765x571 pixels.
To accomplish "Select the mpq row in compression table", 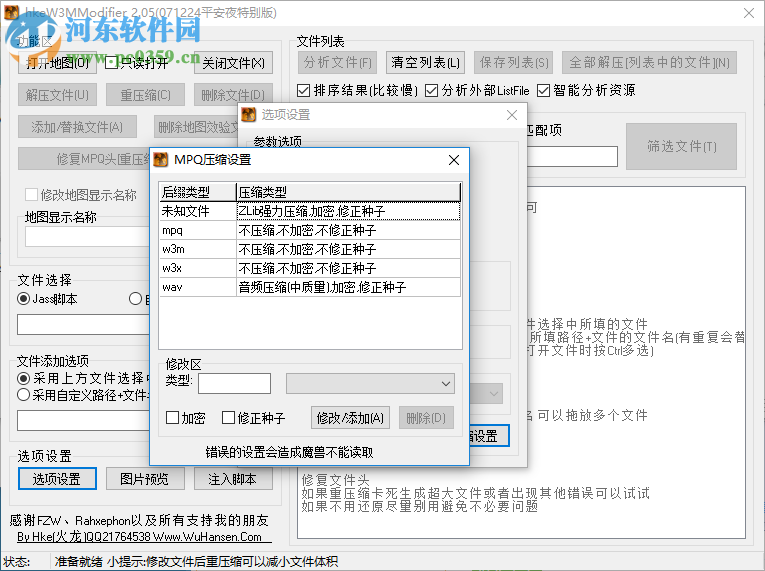I will click(x=310, y=230).
